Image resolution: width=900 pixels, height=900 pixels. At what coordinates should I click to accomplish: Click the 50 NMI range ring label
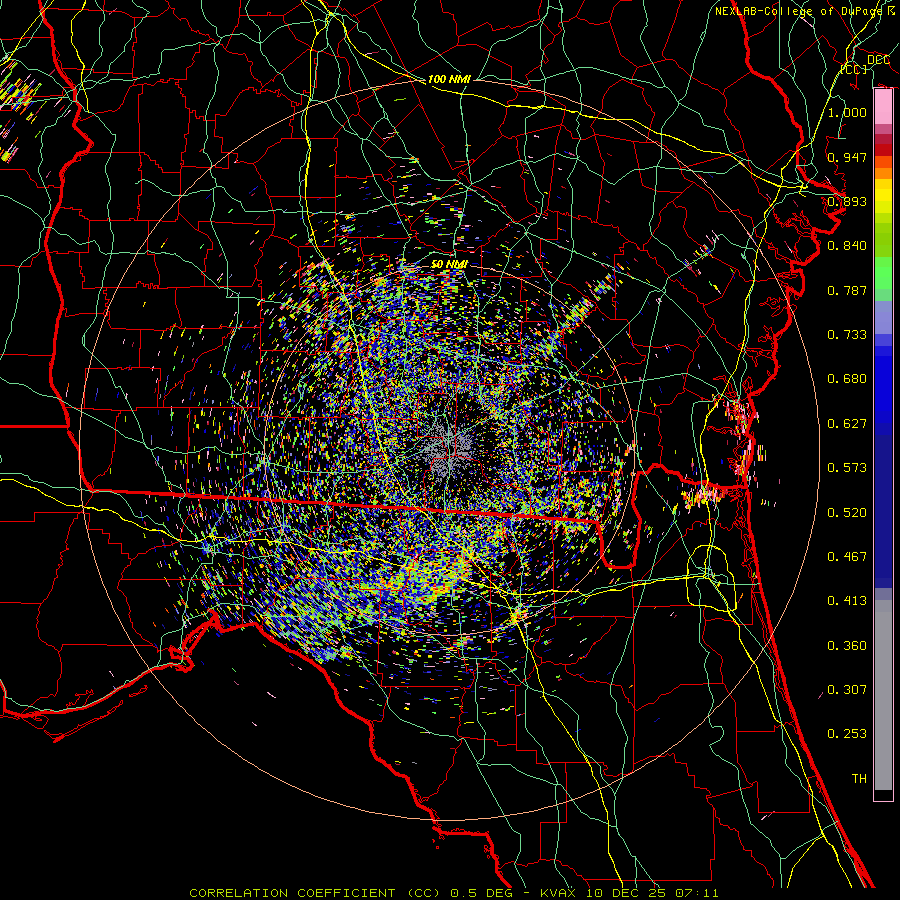pyautogui.click(x=449, y=264)
